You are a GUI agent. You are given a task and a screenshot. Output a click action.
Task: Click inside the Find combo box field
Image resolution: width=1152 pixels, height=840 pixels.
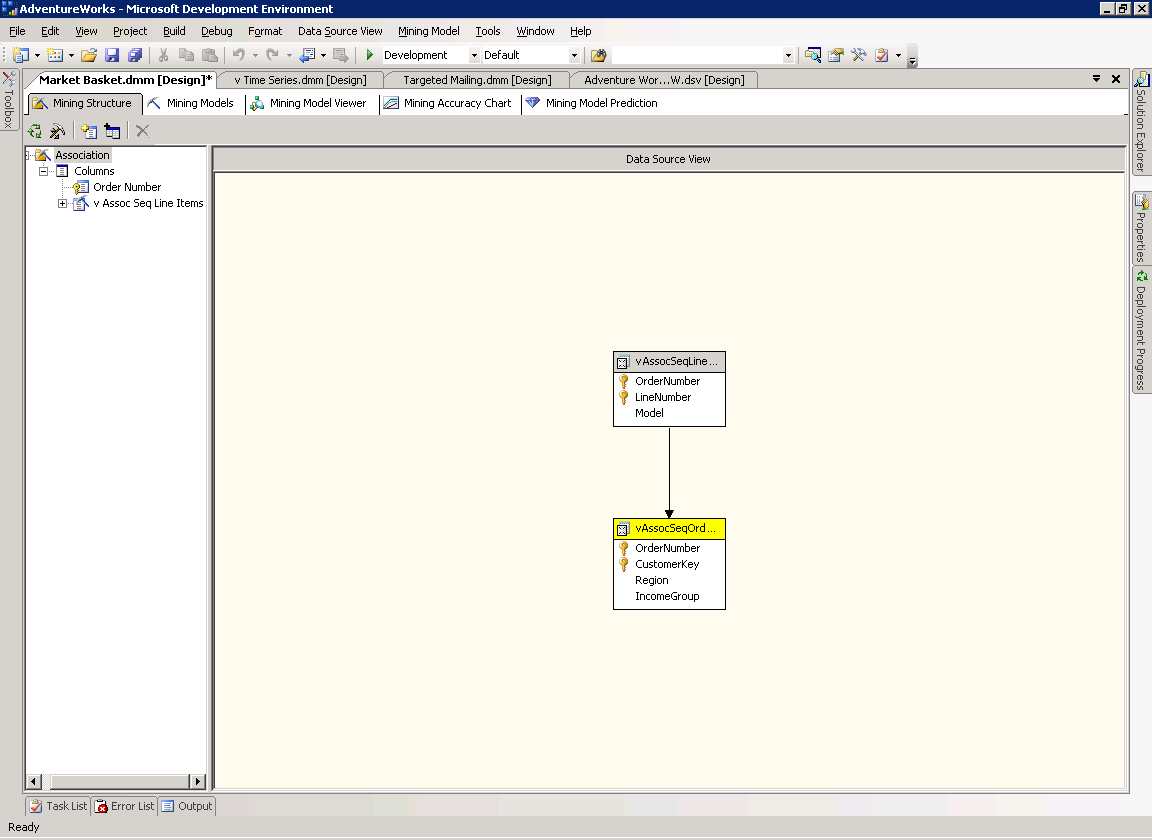coord(698,55)
